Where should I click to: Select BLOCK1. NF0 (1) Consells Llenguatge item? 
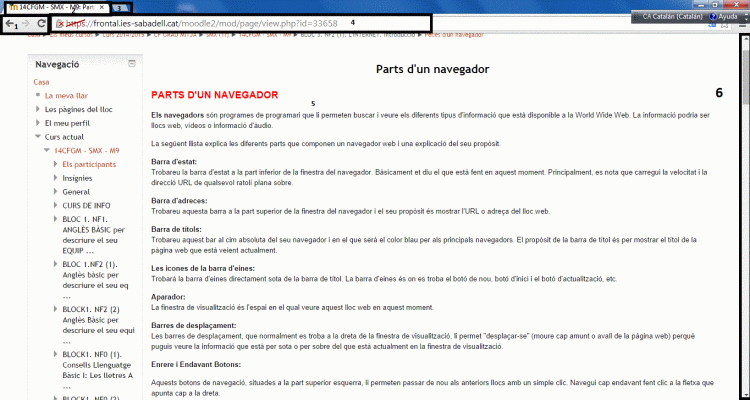(98, 370)
